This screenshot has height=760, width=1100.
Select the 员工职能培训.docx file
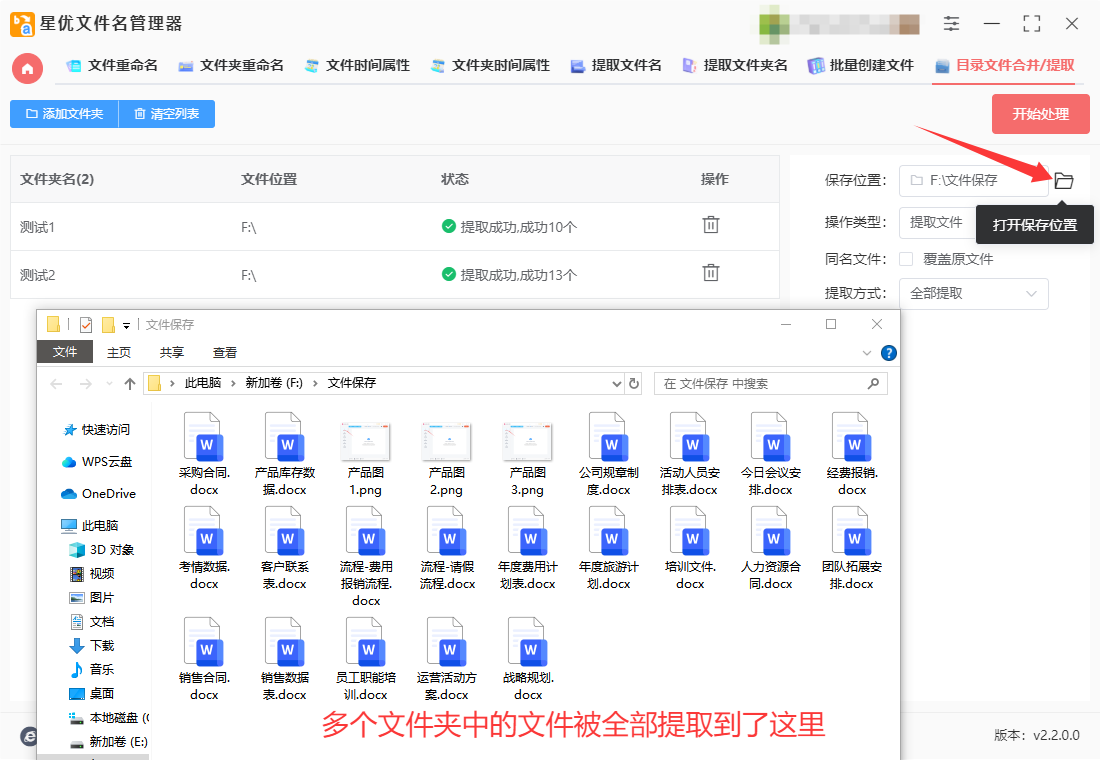click(x=366, y=659)
